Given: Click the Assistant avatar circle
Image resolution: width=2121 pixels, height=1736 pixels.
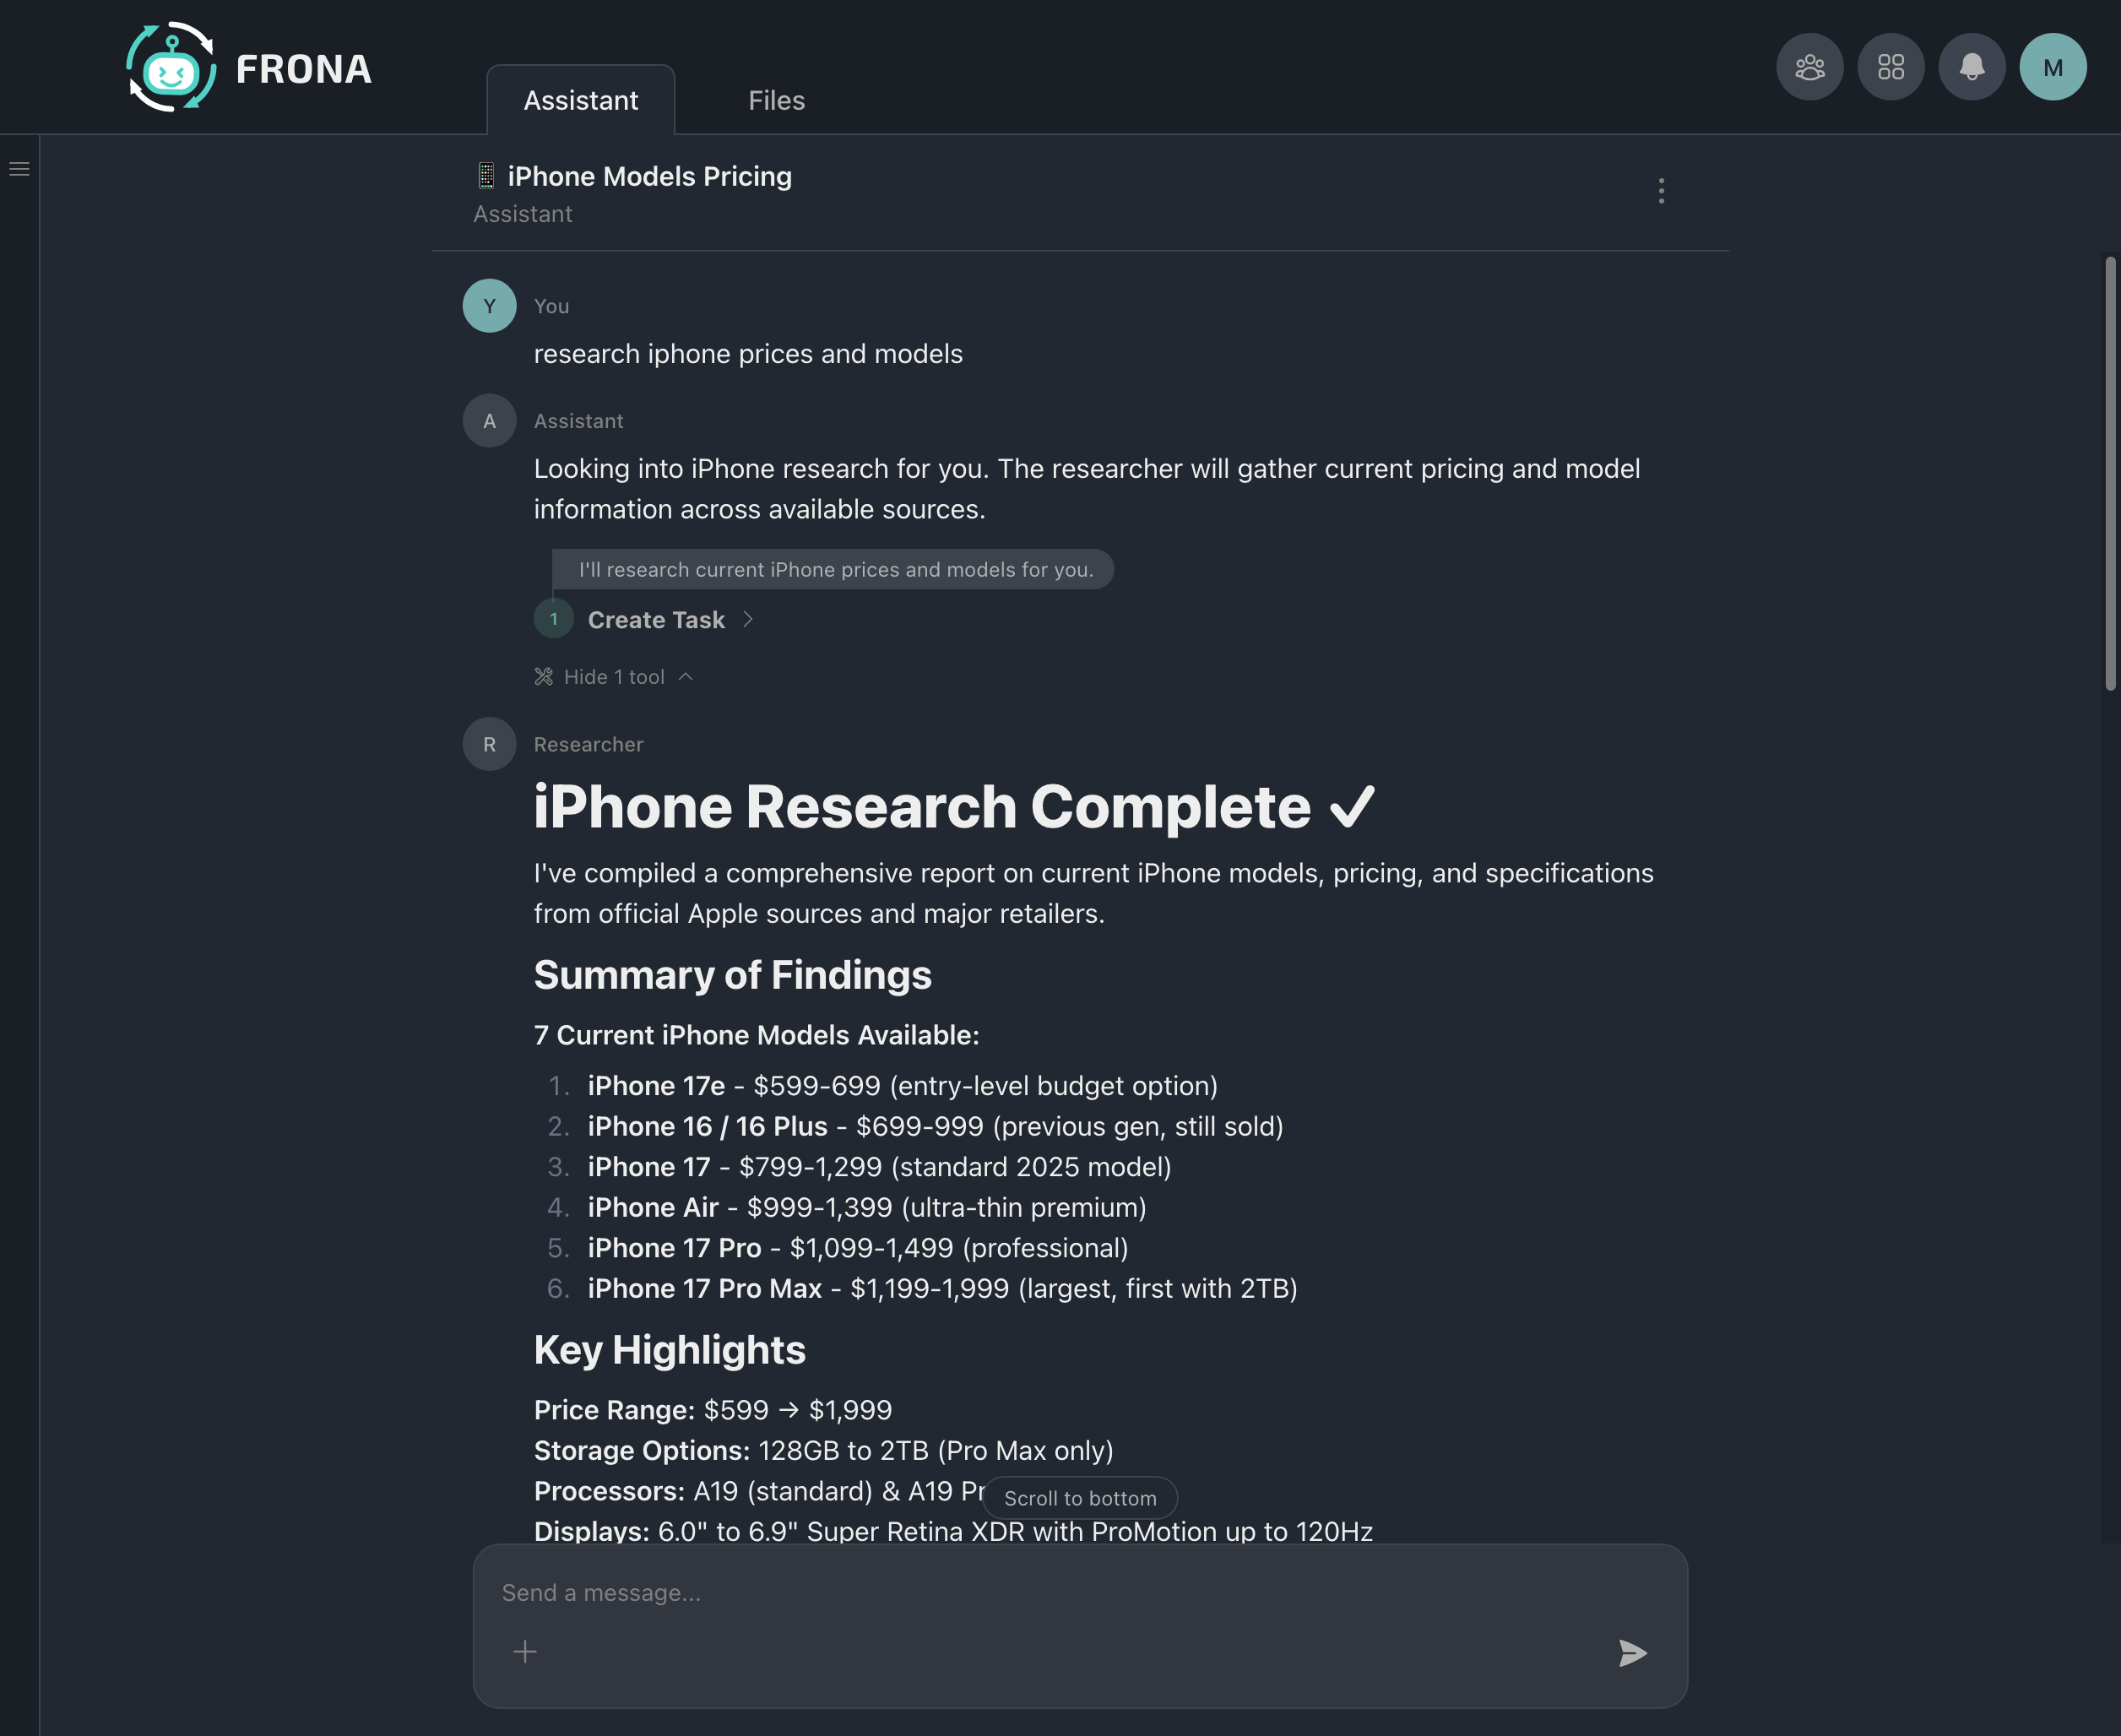Looking at the screenshot, I should pos(489,420).
